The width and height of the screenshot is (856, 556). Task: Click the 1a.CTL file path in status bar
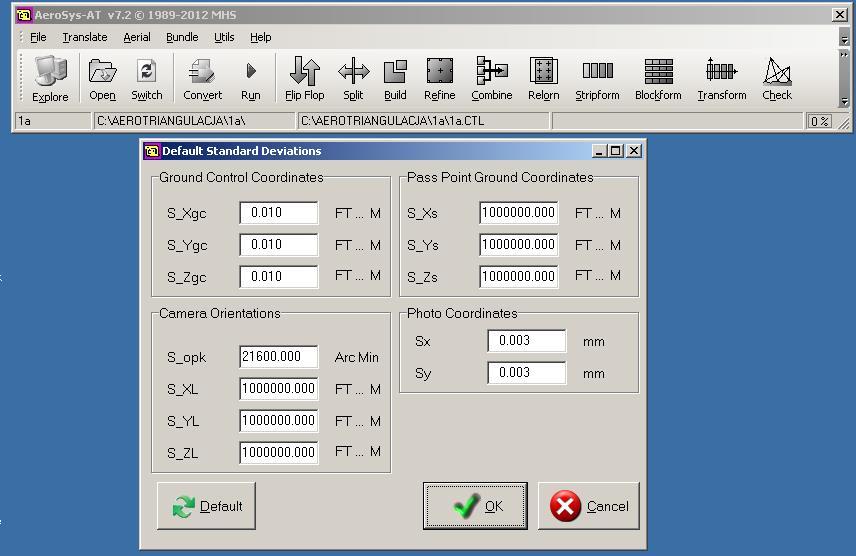423,121
